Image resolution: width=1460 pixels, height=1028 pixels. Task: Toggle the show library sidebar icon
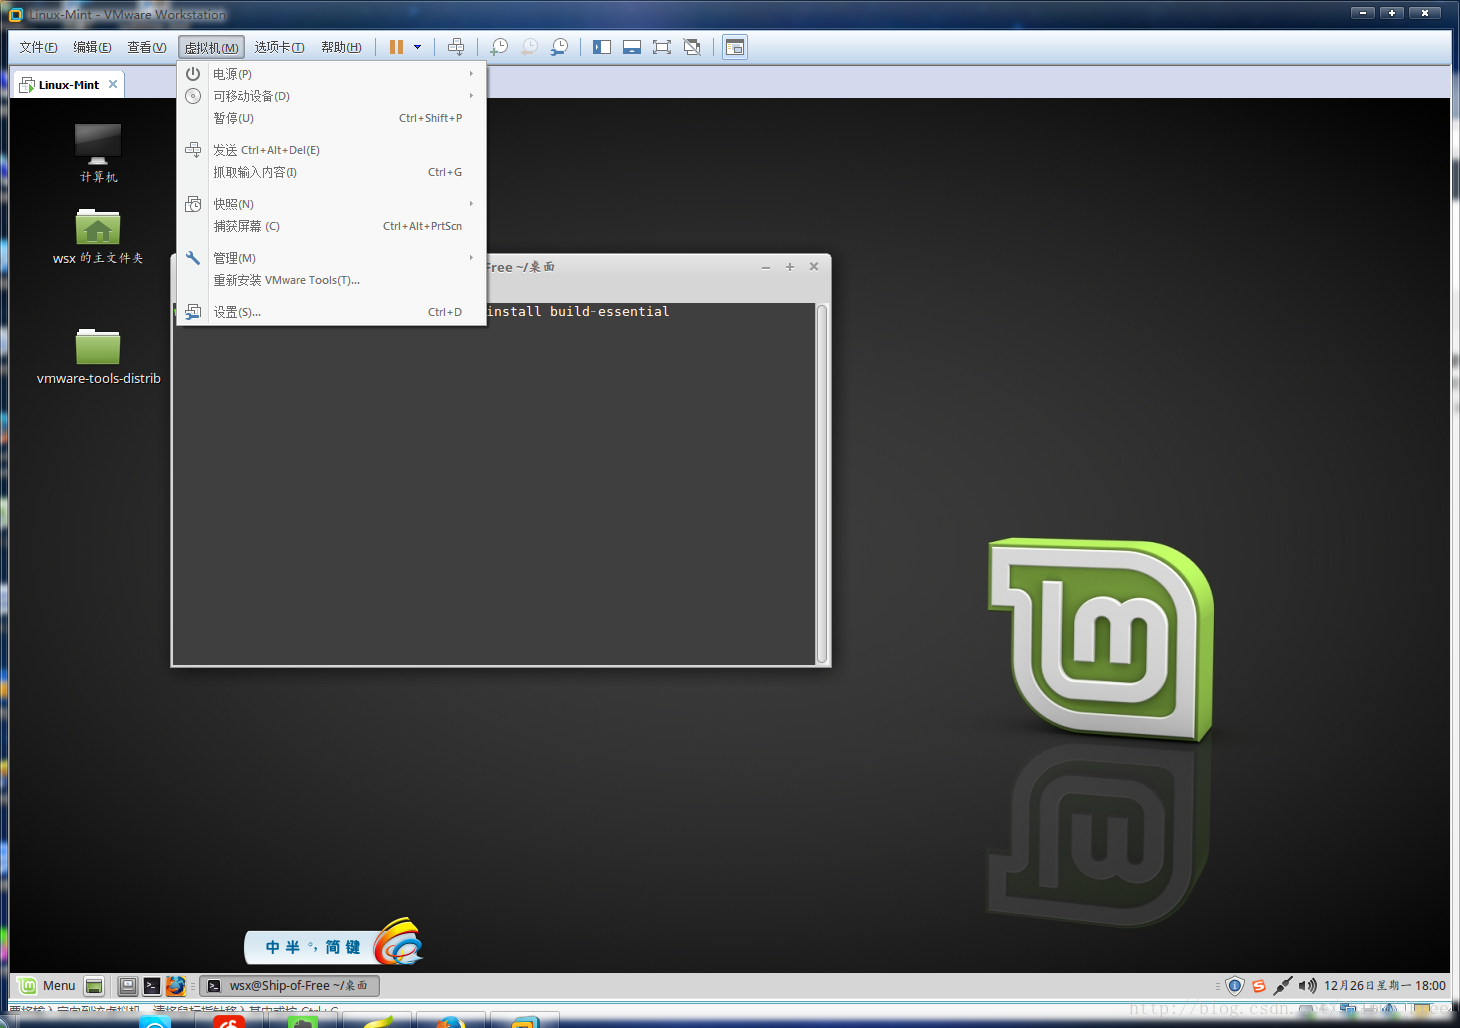pyautogui.click(x=602, y=47)
